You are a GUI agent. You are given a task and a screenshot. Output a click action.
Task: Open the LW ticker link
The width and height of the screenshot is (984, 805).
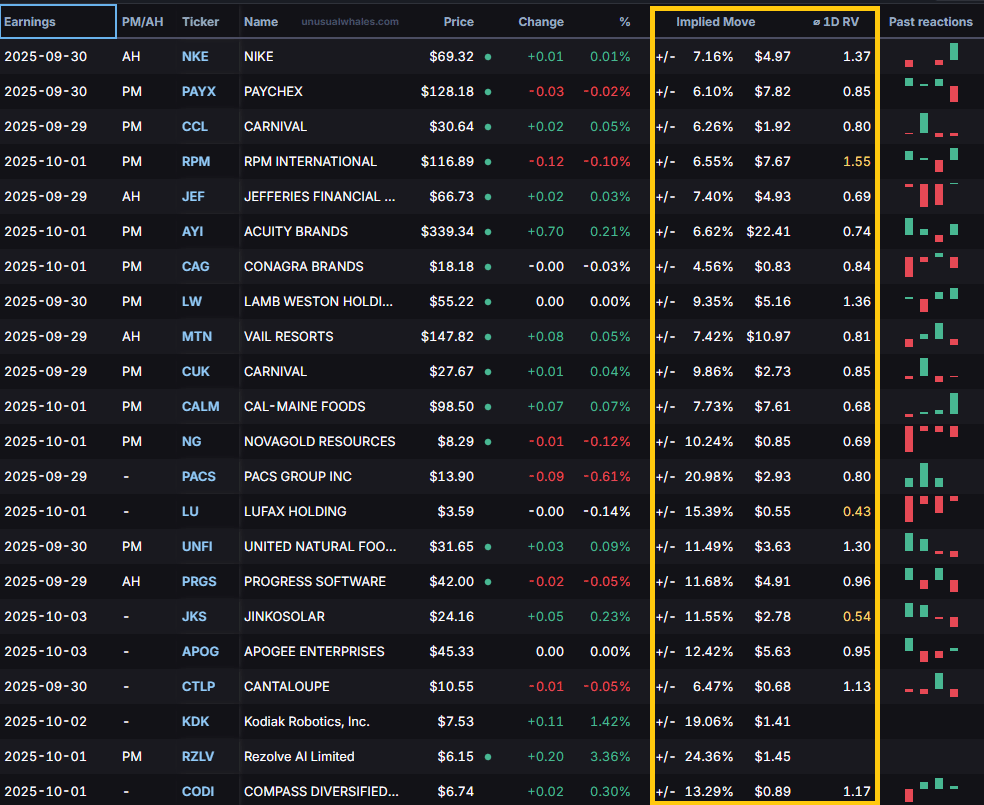coord(191,302)
